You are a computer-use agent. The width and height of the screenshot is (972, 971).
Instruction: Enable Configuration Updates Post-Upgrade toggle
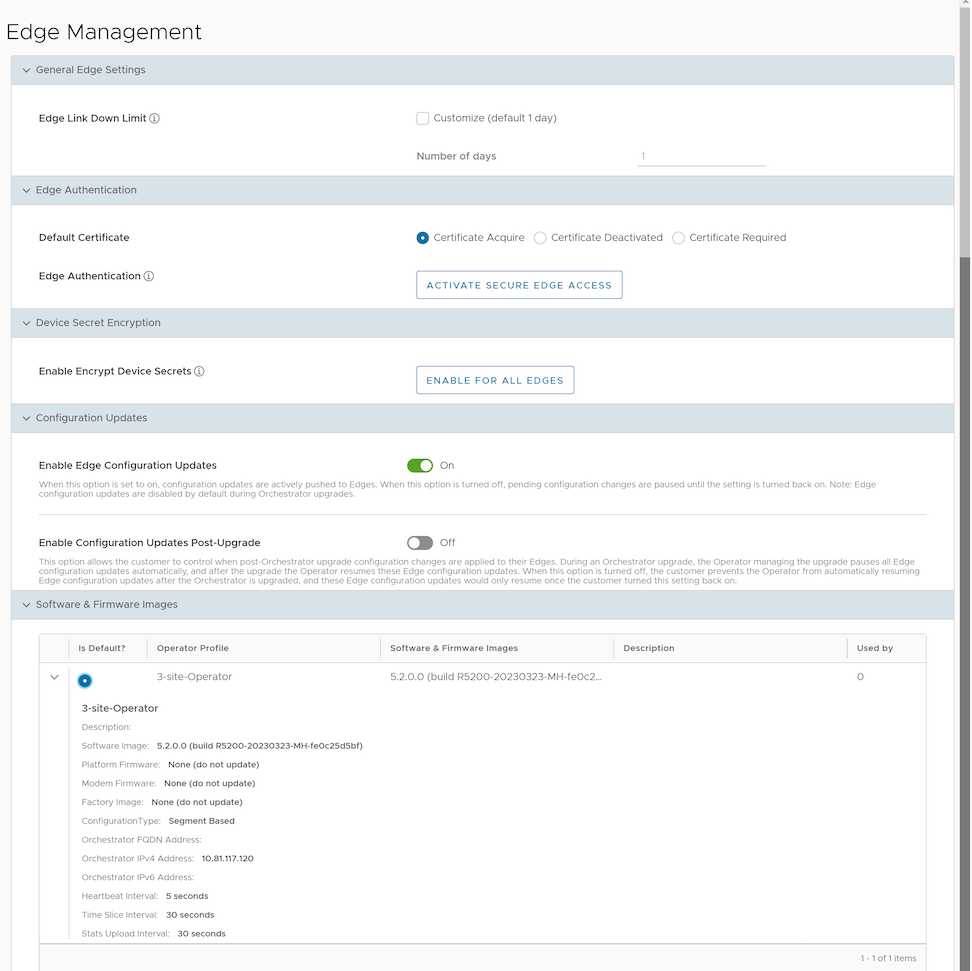pyautogui.click(x=420, y=543)
